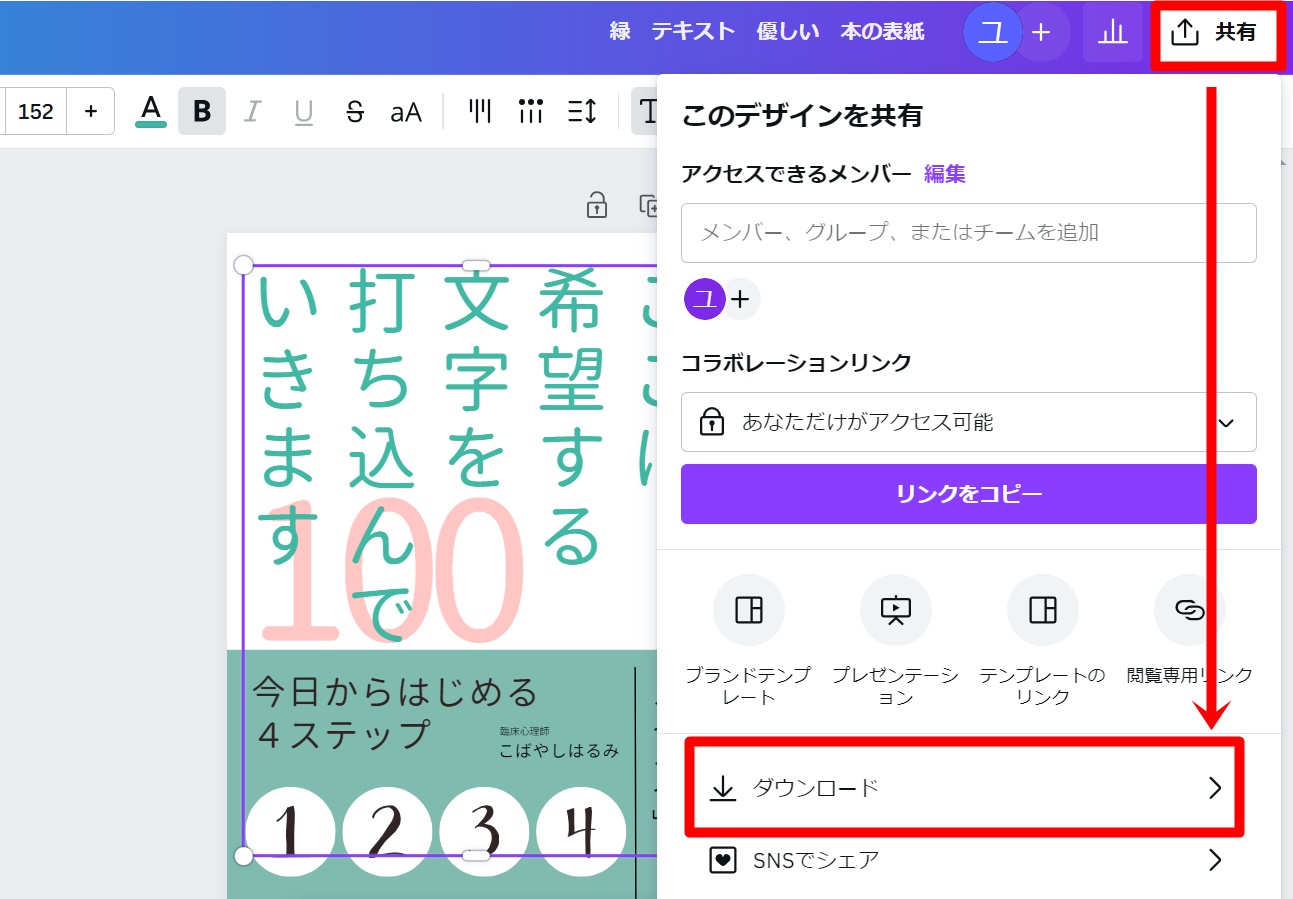
Task: Toggle Italic formatting
Action: 252,111
